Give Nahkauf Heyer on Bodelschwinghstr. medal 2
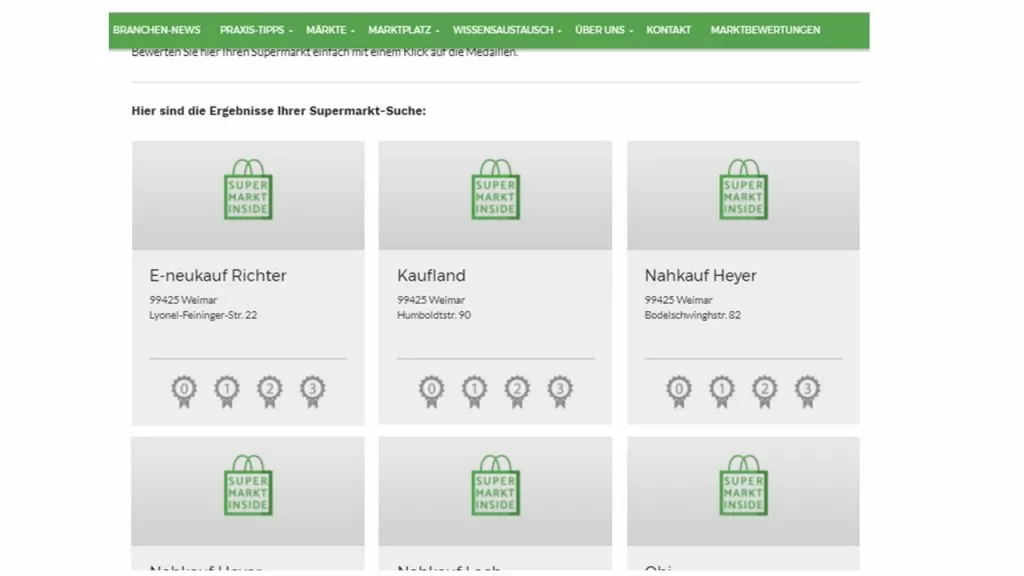 point(765,391)
